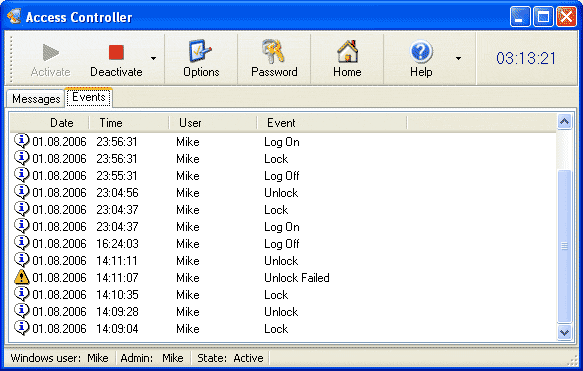Click info icon on 14:09:28 Unlock row
Viewport: 583px width, 371px height.
(22, 311)
